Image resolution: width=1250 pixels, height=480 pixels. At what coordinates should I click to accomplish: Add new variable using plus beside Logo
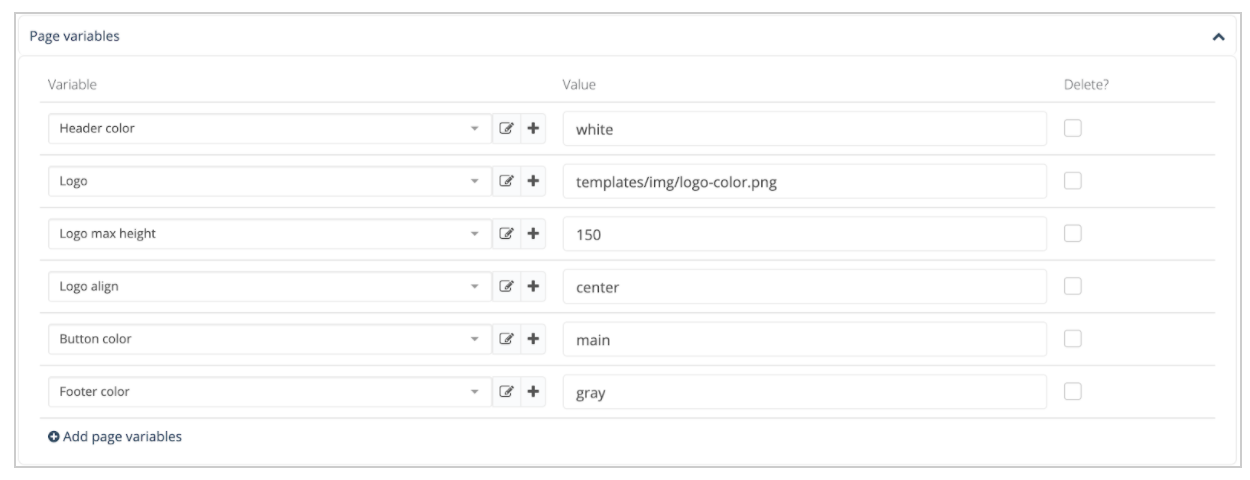533,181
